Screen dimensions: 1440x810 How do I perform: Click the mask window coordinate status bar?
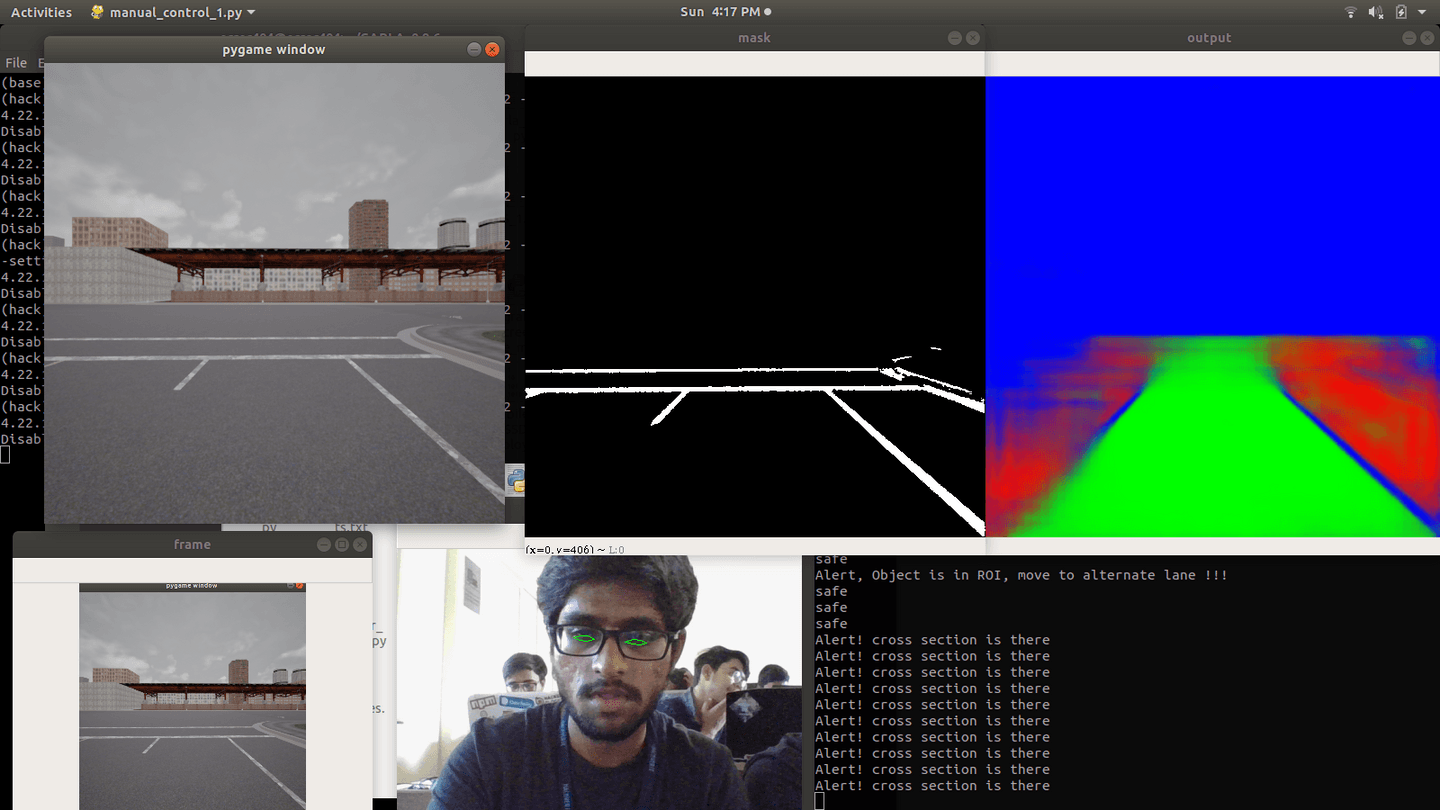coord(755,549)
